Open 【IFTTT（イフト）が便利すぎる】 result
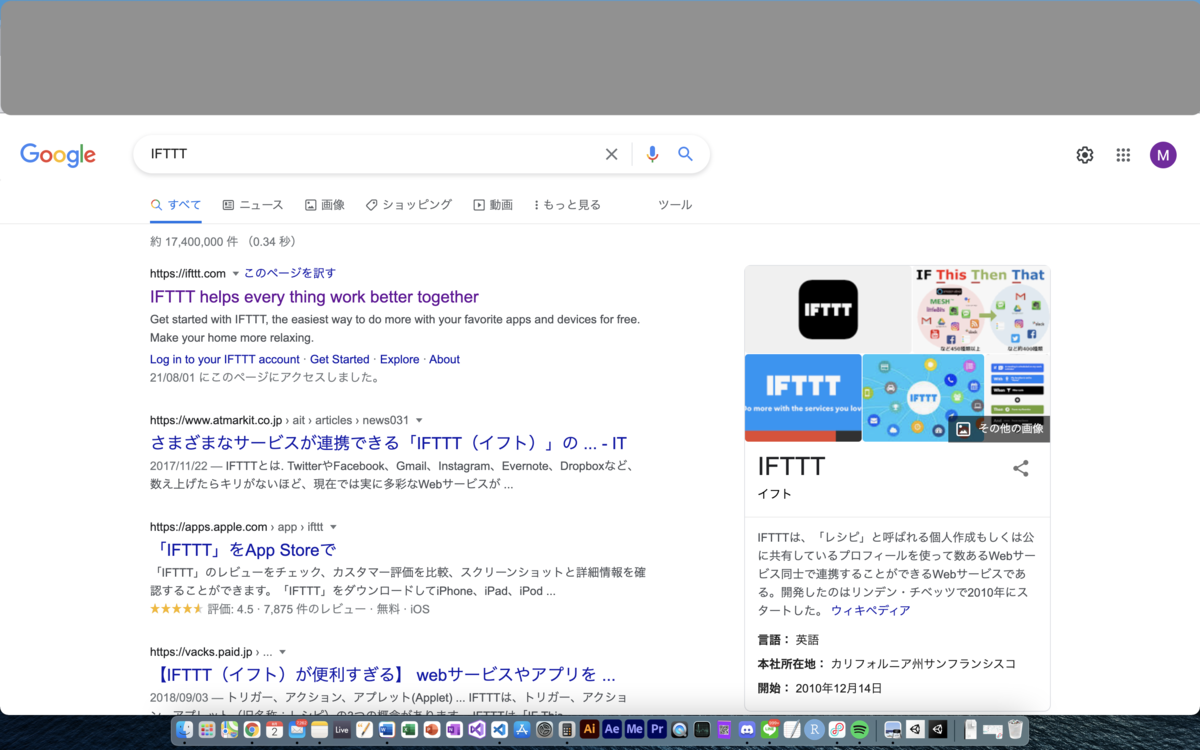 point(383,674)
